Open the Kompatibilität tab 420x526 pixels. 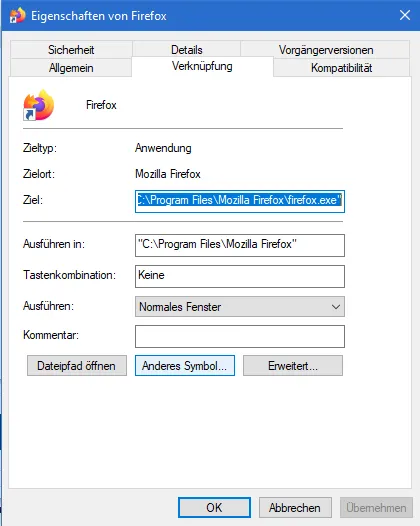pos(342,68)
